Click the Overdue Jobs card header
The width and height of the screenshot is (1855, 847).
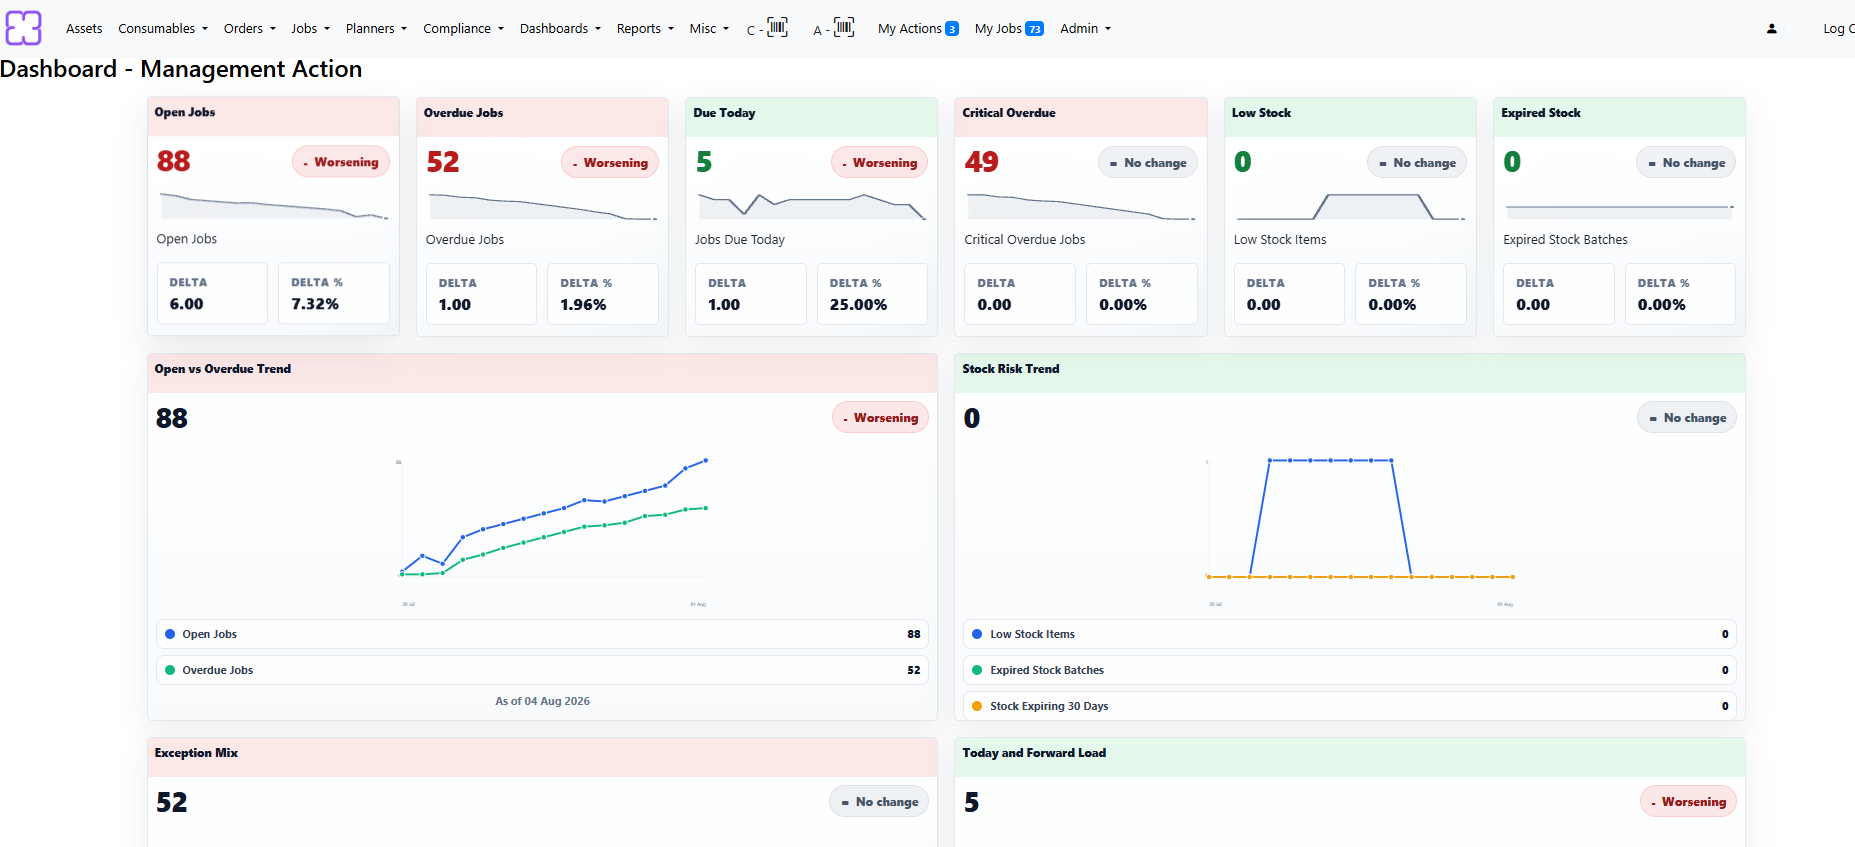[x=542, y=116]
